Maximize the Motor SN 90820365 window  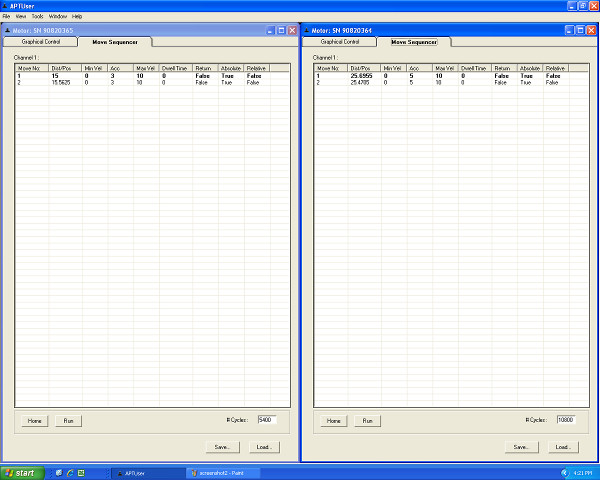click(281, 31)
